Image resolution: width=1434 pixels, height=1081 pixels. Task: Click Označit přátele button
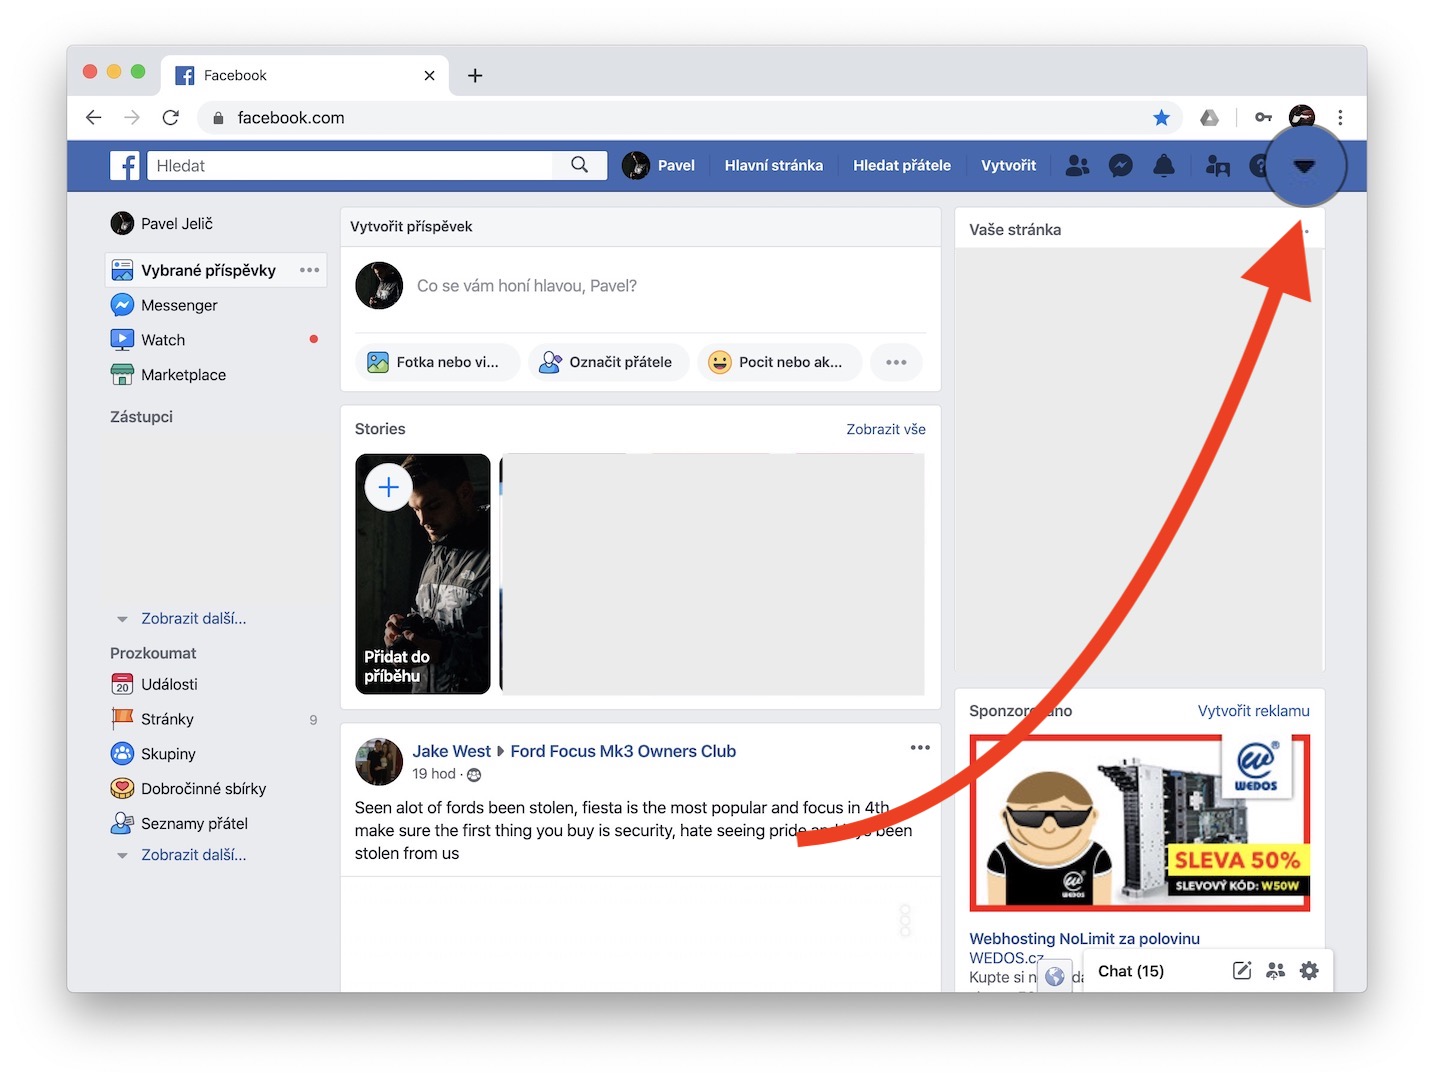coord(609,362)
